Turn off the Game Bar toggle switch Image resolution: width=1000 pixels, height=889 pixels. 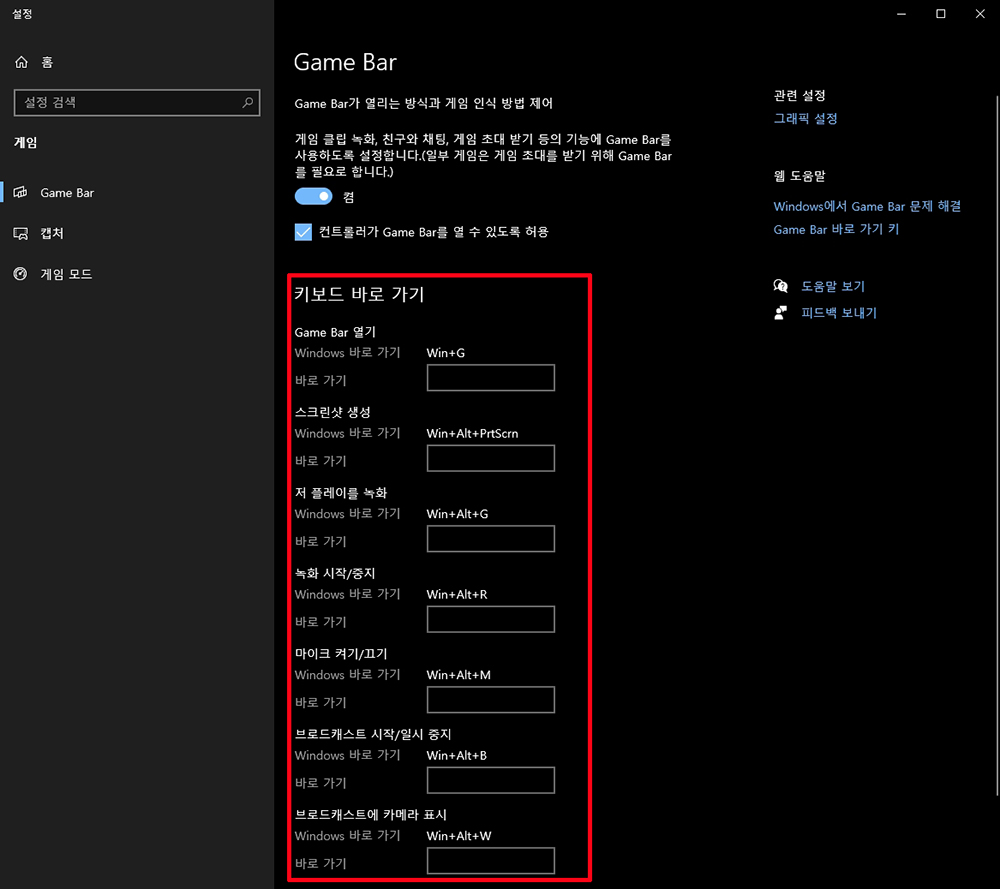coord(313,196)
